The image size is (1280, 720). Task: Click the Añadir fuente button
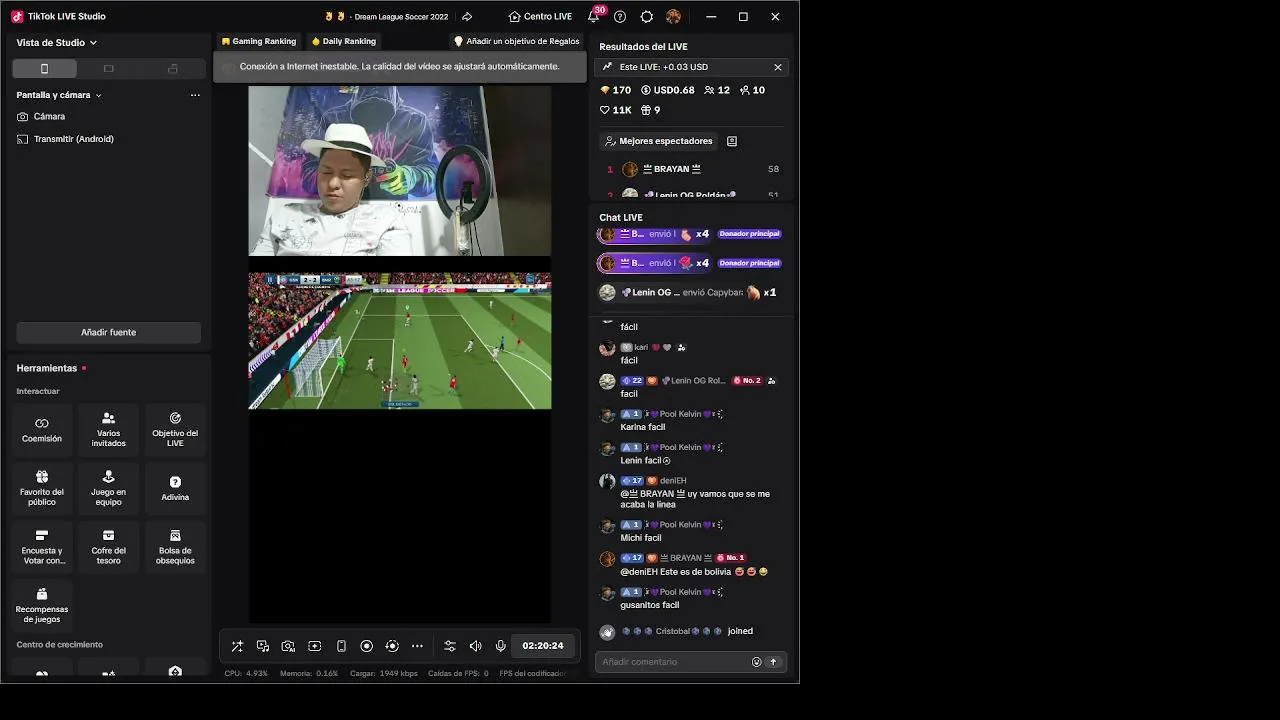point(108,332)
